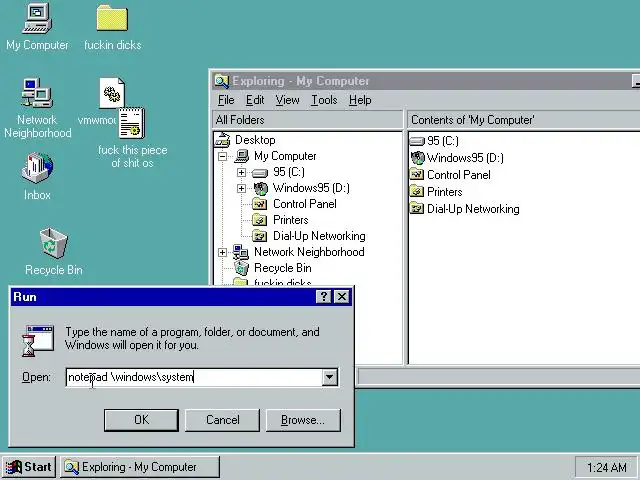Select the Windows95 (D:) icon in the contents pane

click(x=417, y=158)
